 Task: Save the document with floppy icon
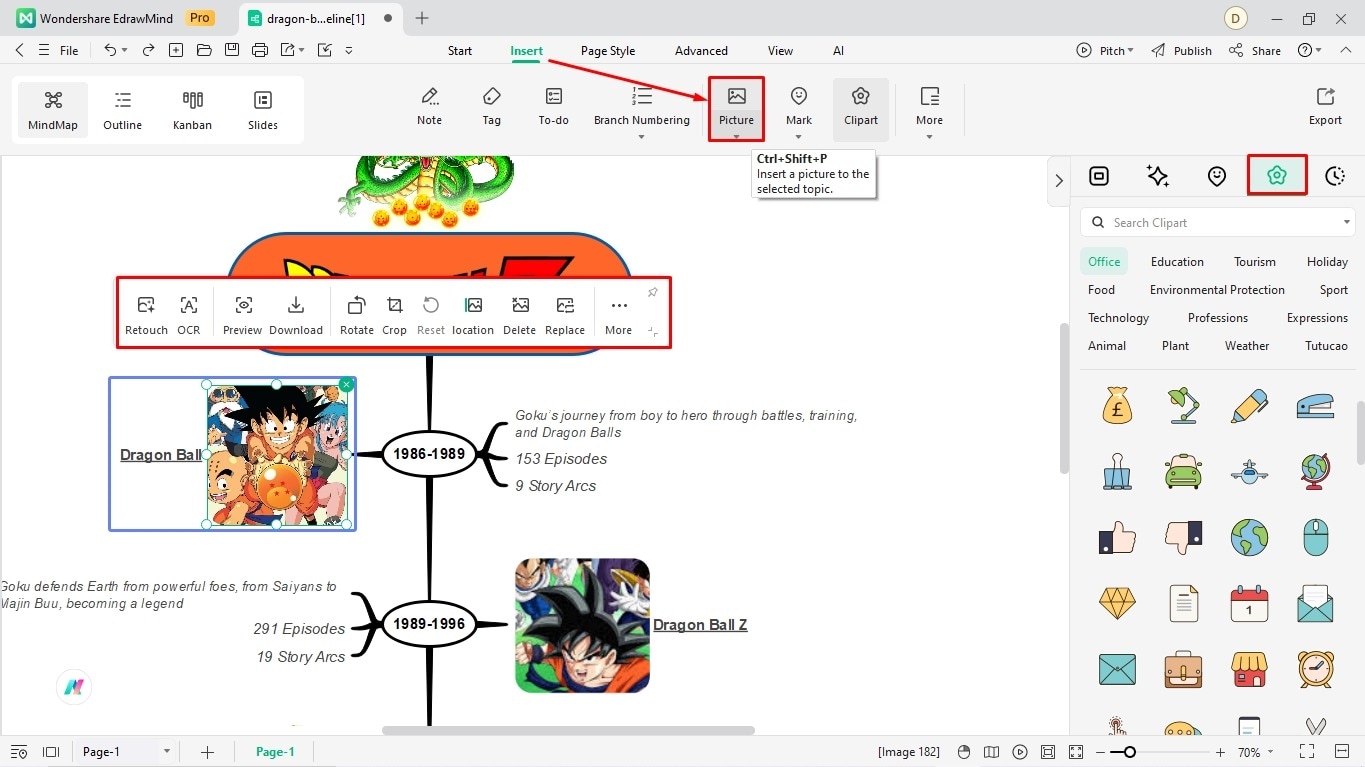coord(232,50)
